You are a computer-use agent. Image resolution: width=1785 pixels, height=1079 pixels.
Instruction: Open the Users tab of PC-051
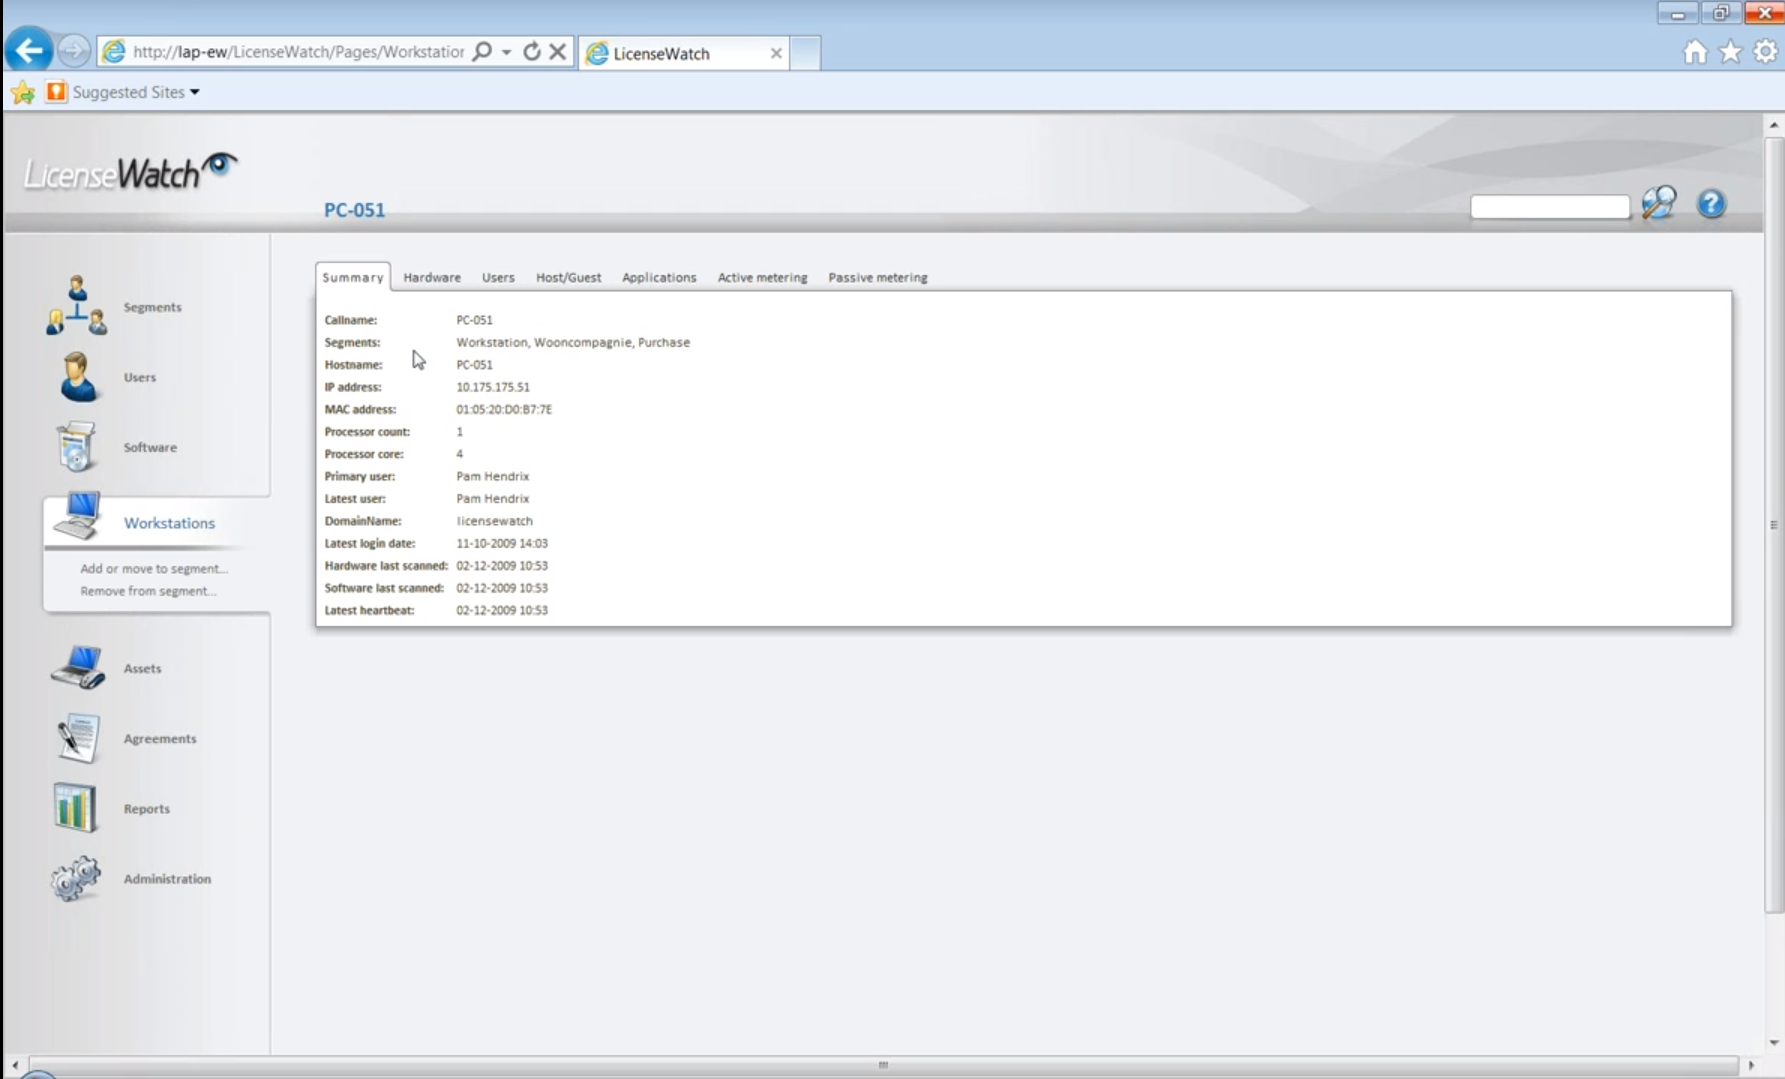click(x=498, y=277)
